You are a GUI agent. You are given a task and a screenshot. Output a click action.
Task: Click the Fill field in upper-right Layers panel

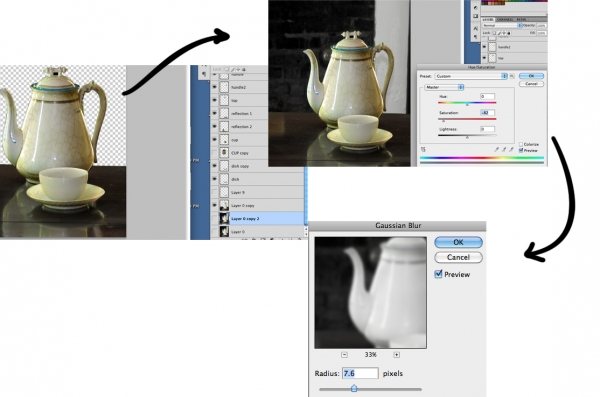tap(541, 33)
